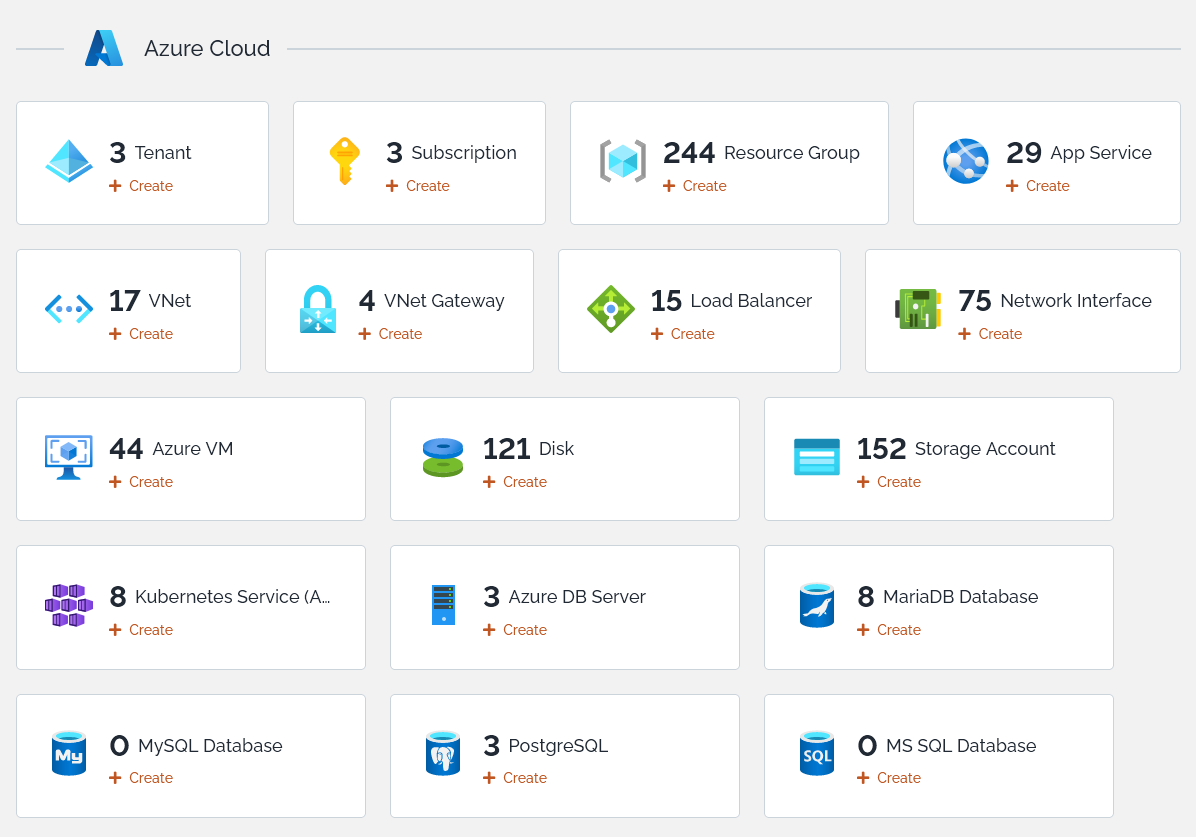Open the 152 Storage Account label
Image resolution: width=1196 pixels, height=837 pixels.
coord(956,449)
